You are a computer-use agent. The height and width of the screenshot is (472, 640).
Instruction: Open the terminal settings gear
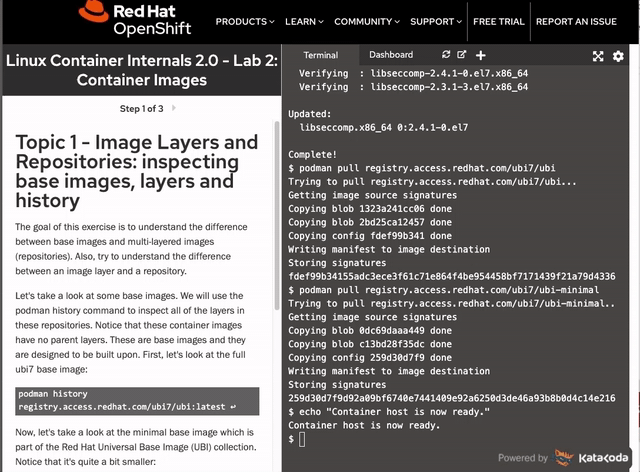point(618,56)
